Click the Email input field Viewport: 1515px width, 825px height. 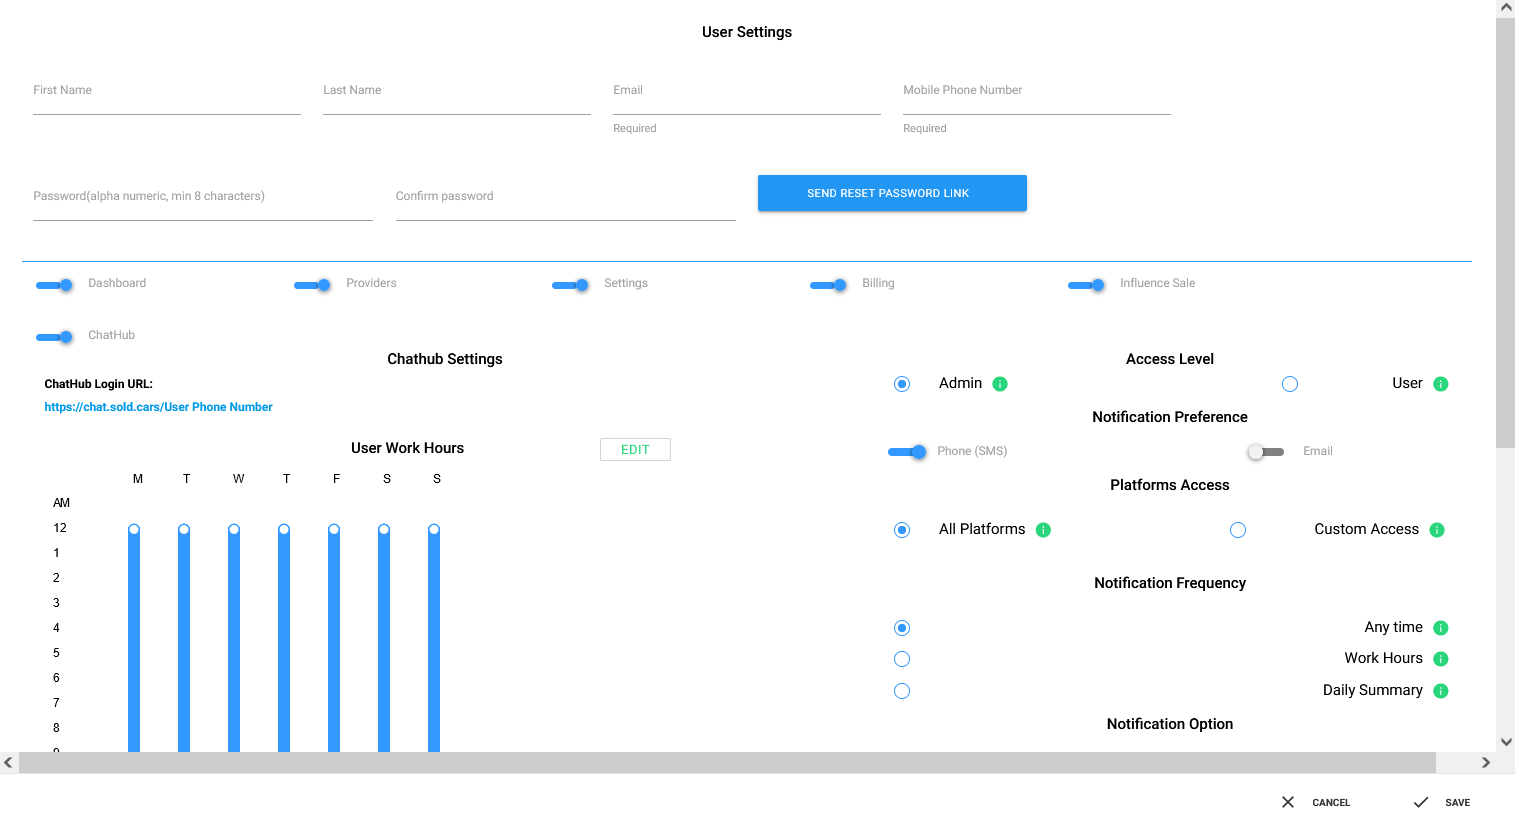click(x=746, y=98)
